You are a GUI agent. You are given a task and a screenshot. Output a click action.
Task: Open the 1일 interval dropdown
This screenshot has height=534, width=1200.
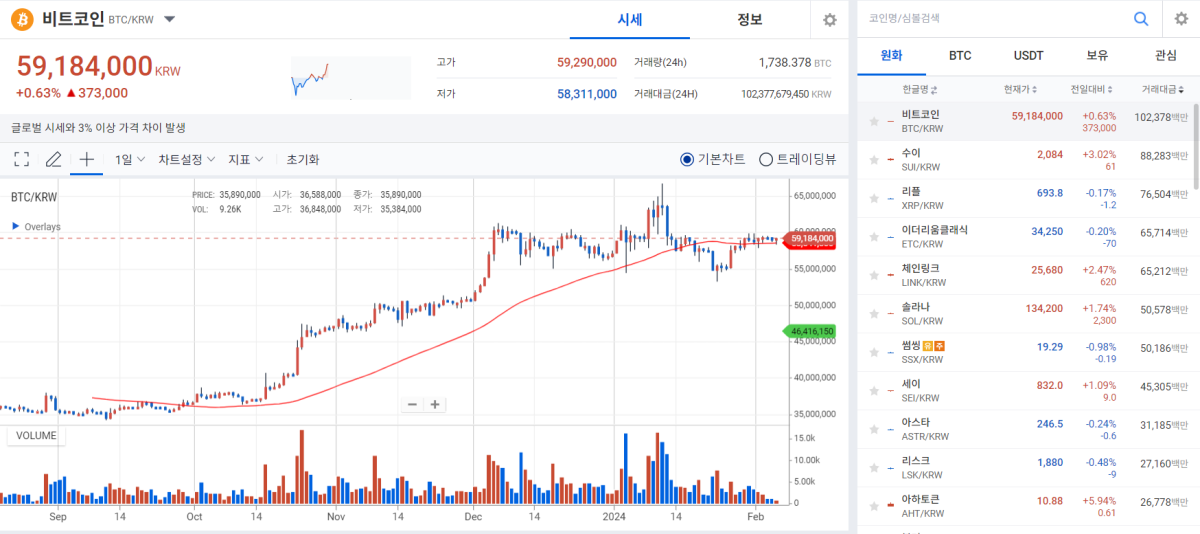(130, 159)
